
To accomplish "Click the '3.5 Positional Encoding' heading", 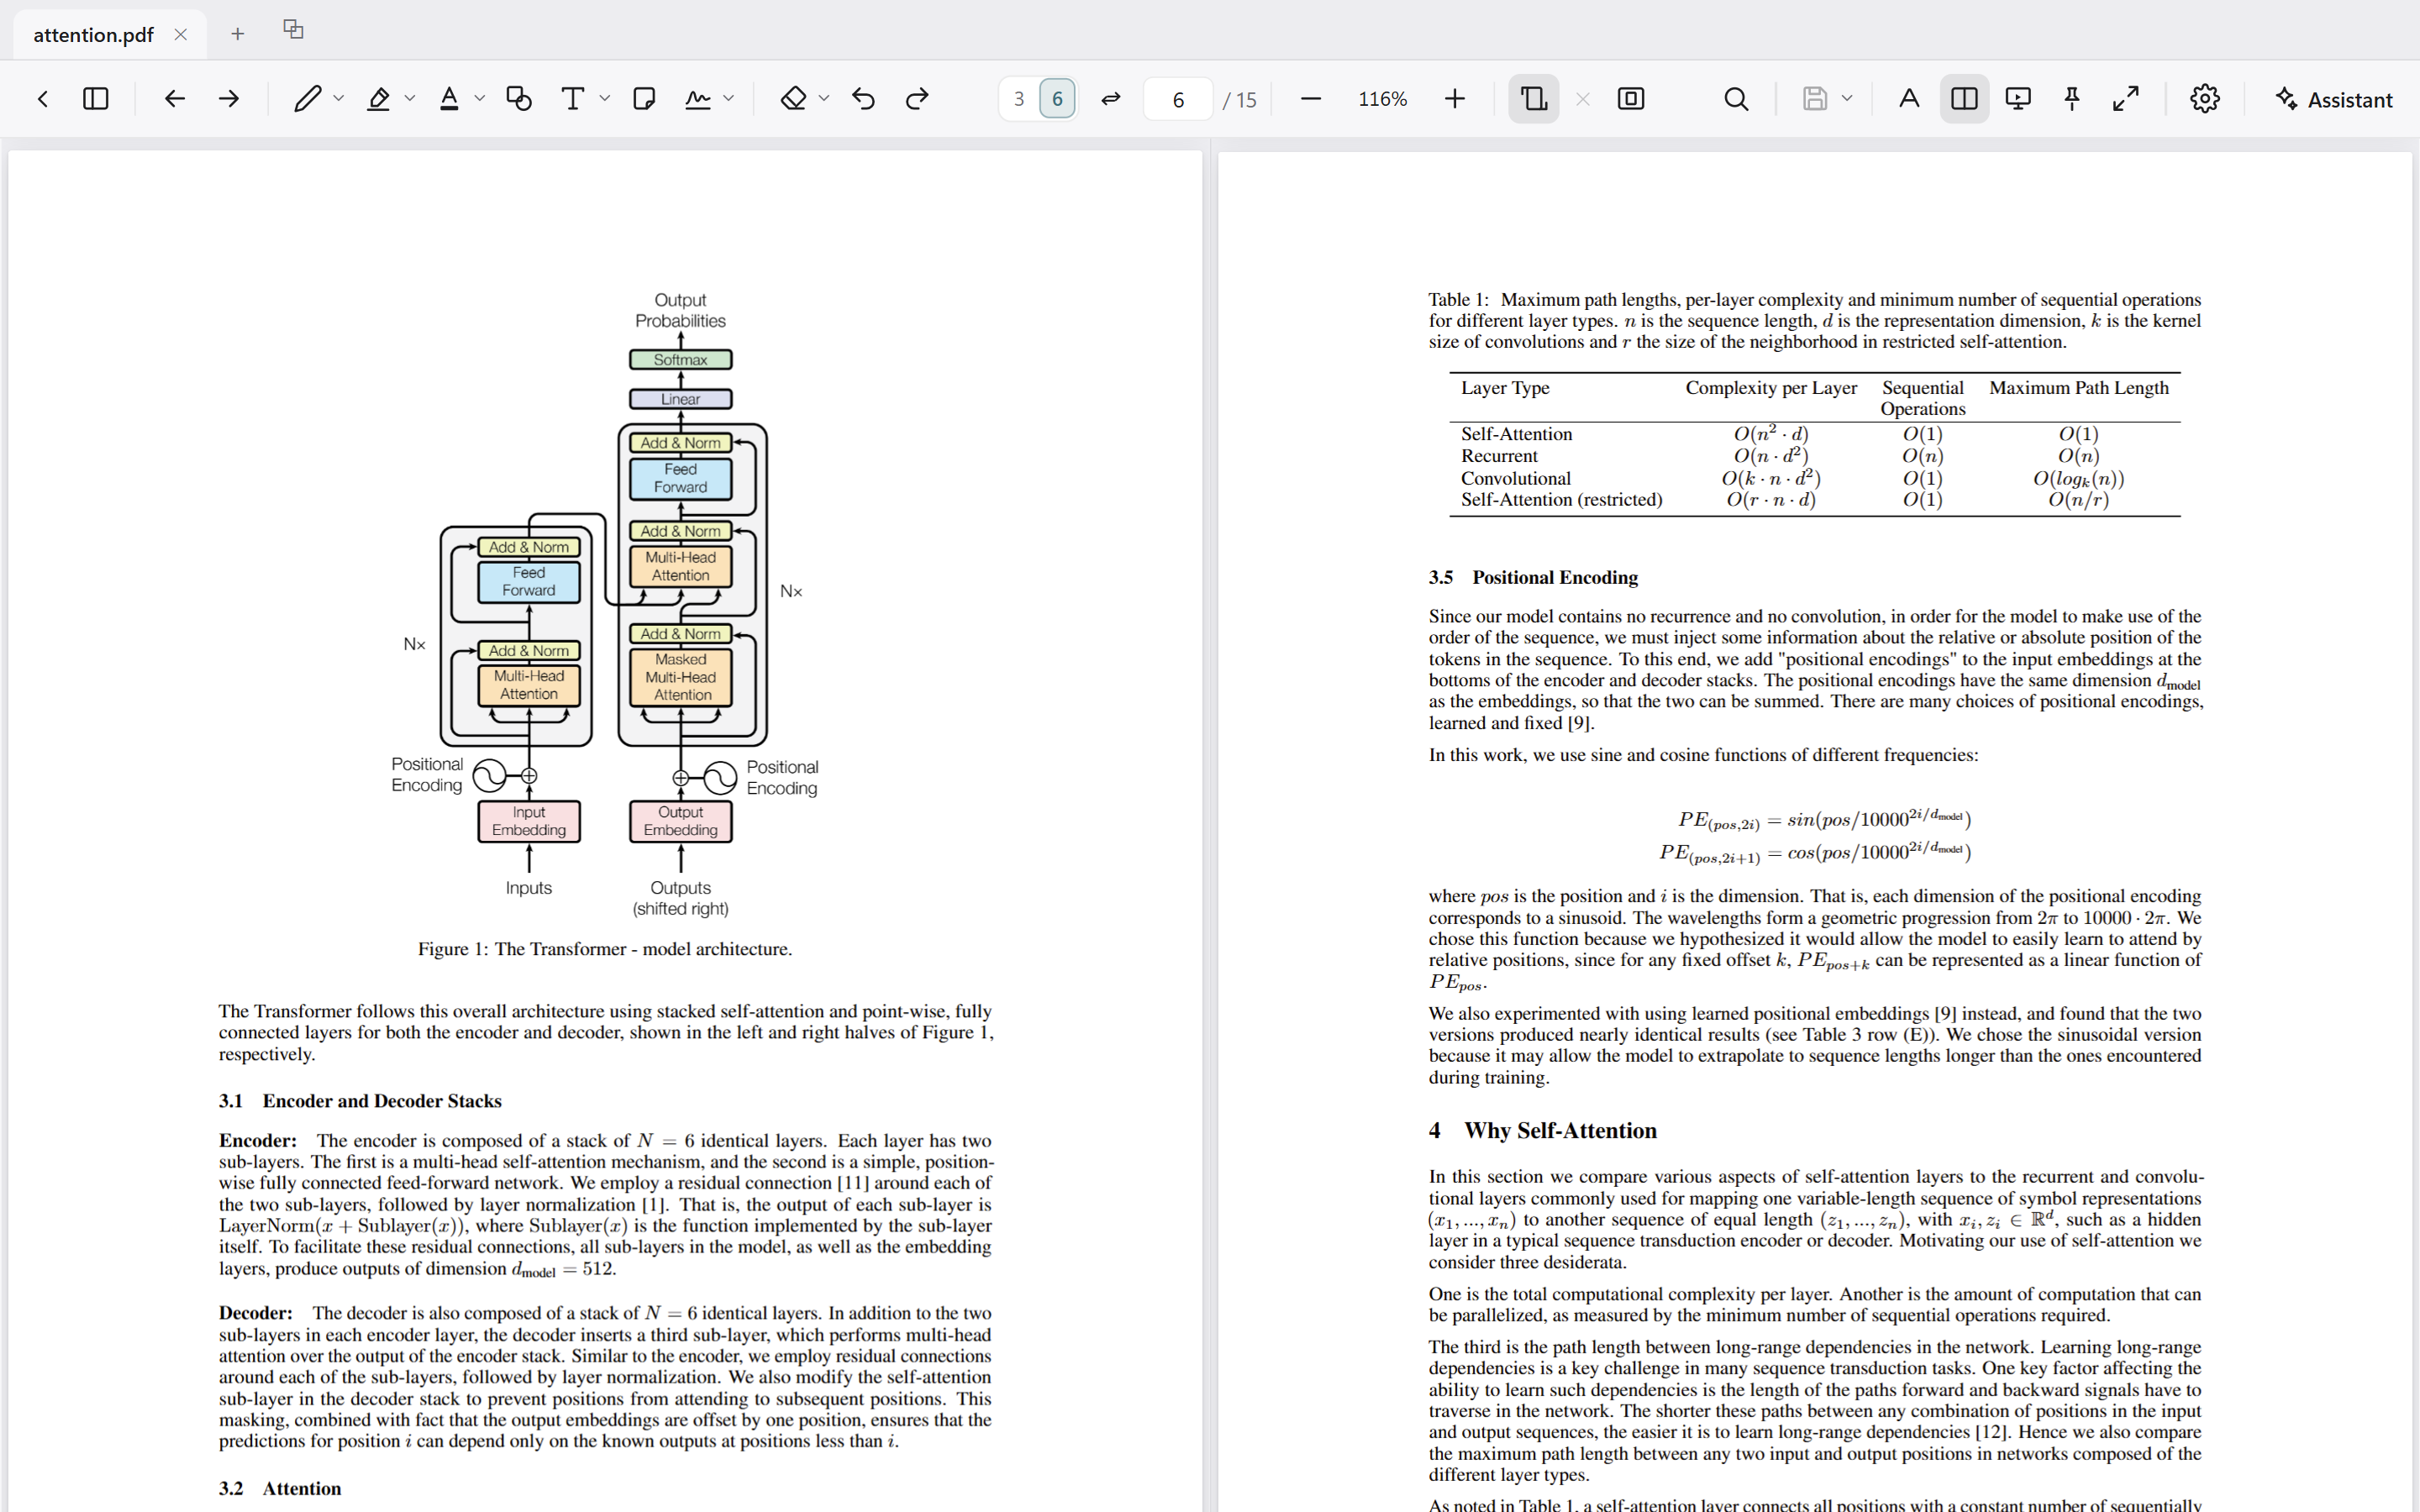I will (x=1533, y=577).
